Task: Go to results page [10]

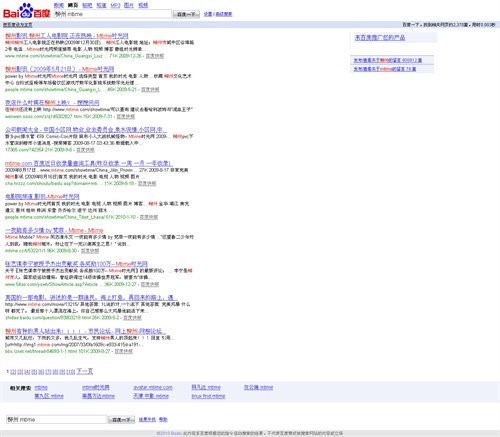Action: (71, 372)
